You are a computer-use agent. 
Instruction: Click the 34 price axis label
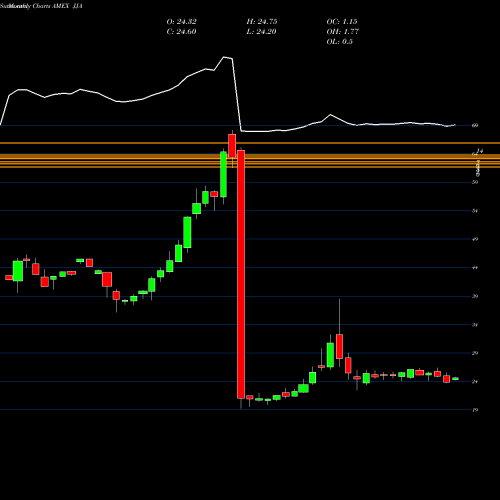click(x=475, y=325)
